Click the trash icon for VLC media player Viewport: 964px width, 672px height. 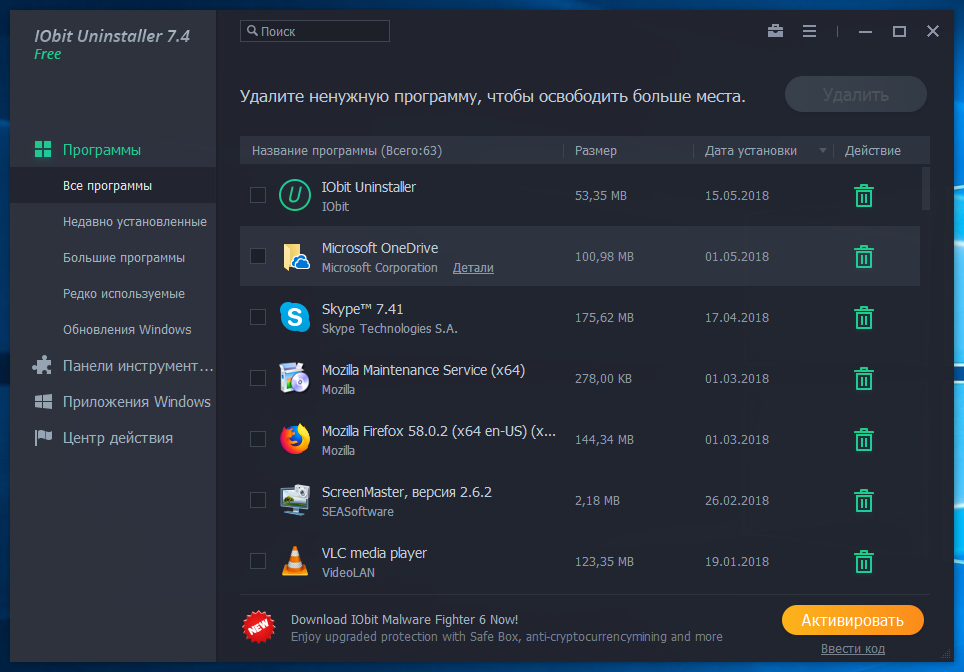[x=864, y=562]
